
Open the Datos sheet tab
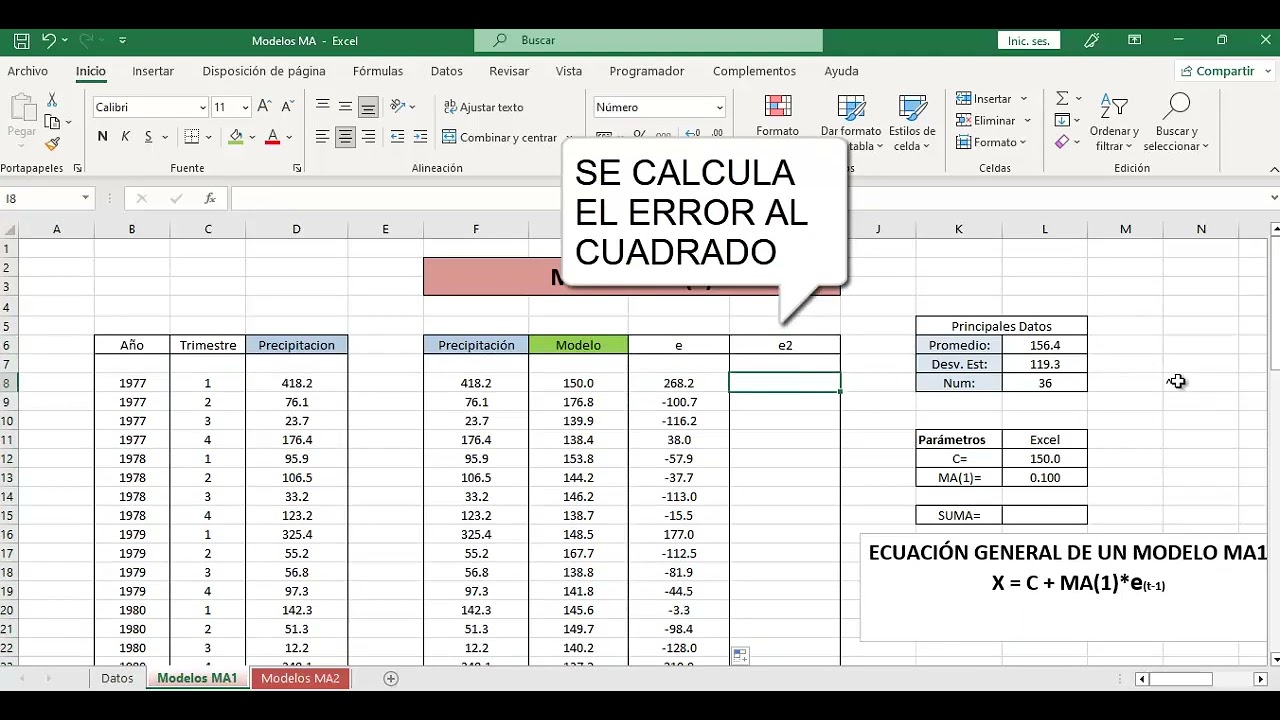coord(117,678)
